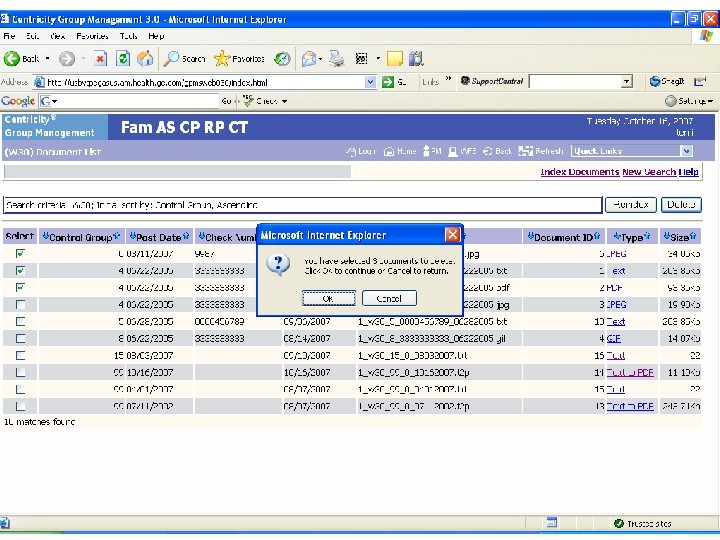Image resolution: width=720 pixels, height=540 pixels.
Task: Click the Reindex button
Action: [x=630, y=205]
